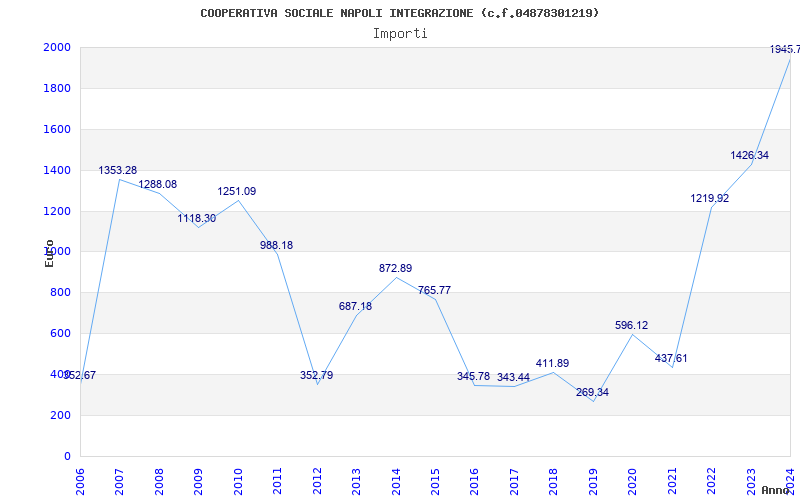Select the 596.12 data label
Screen dimensions: 800x500
pos(632,326)
